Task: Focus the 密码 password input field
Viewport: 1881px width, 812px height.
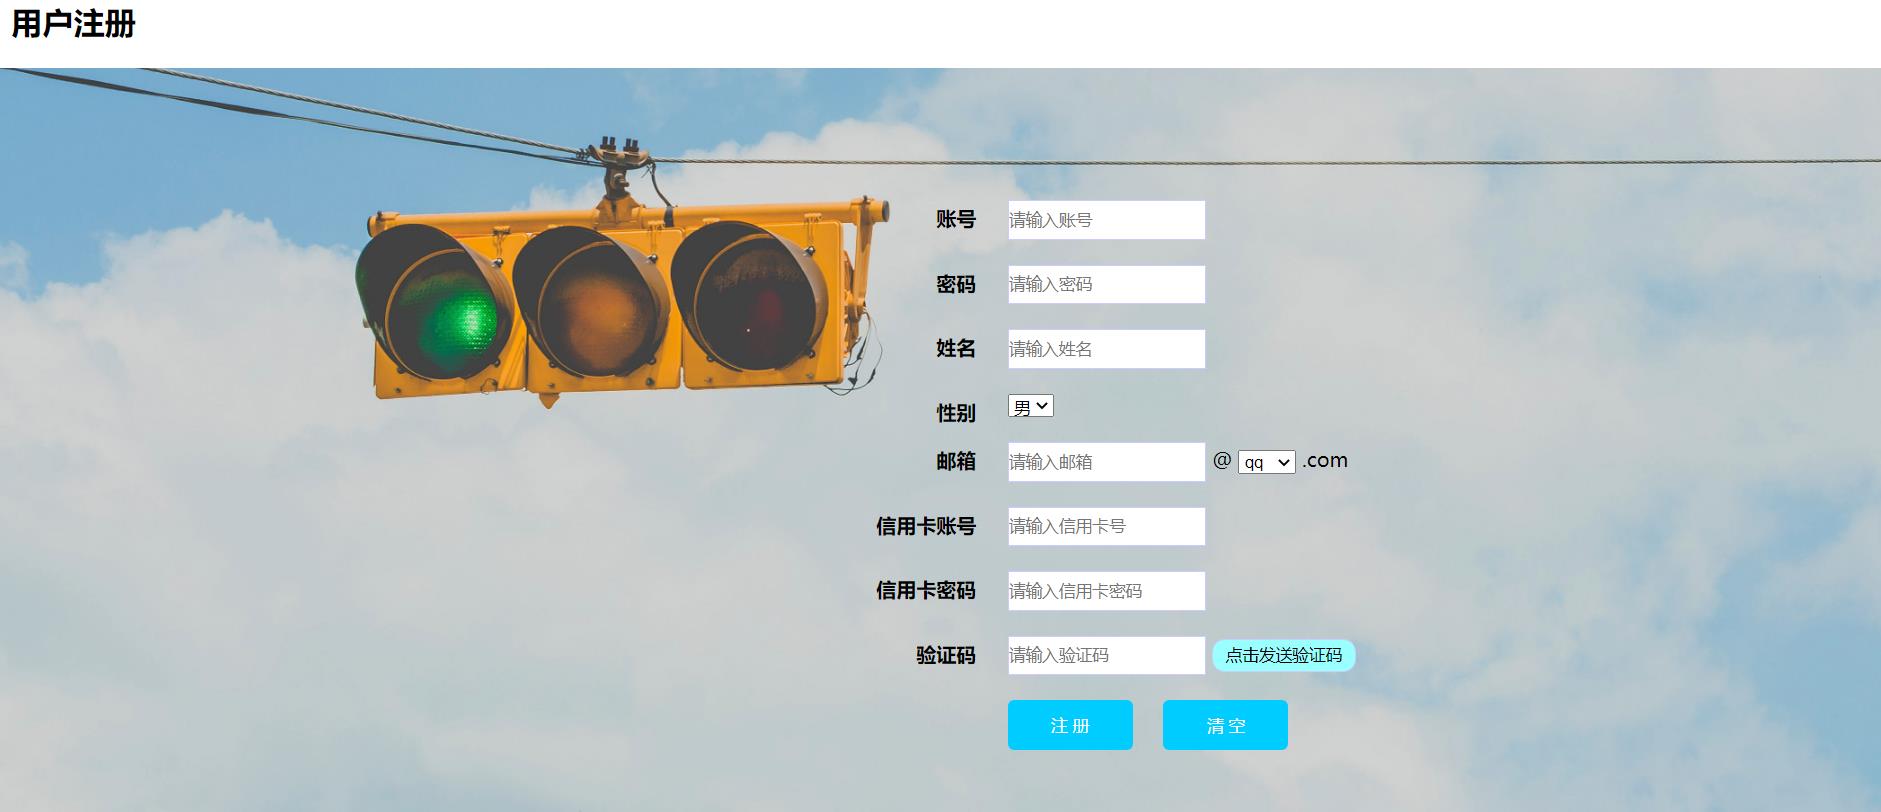Action: [1106, 284]
